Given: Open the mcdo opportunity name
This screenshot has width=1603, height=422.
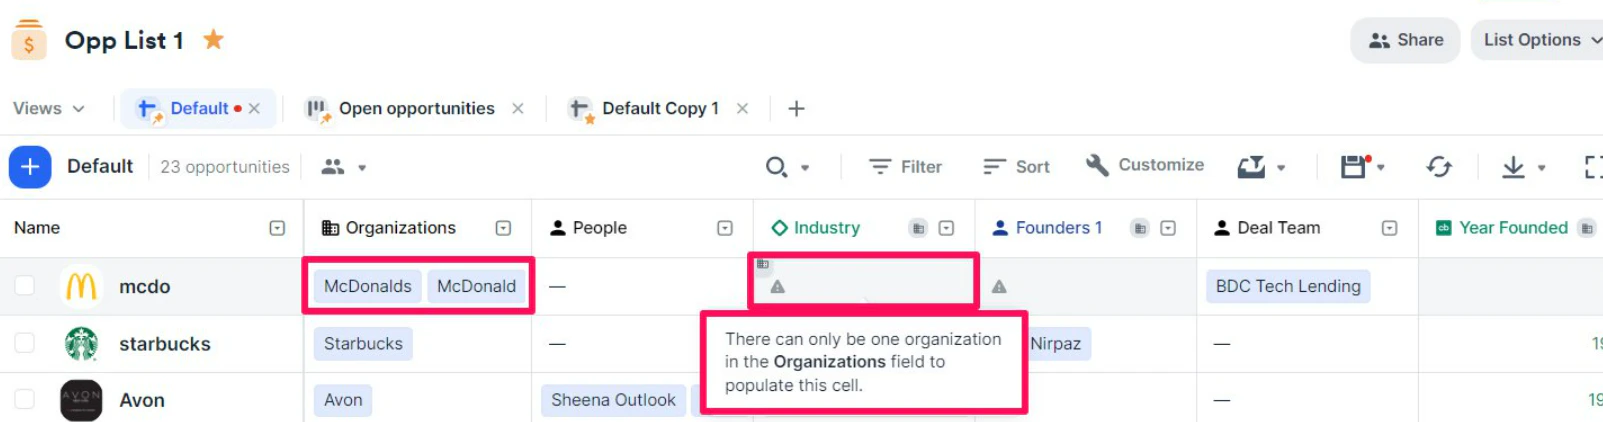Looking at the screenshot, I should pyautogui.click(x=145, y=287).
